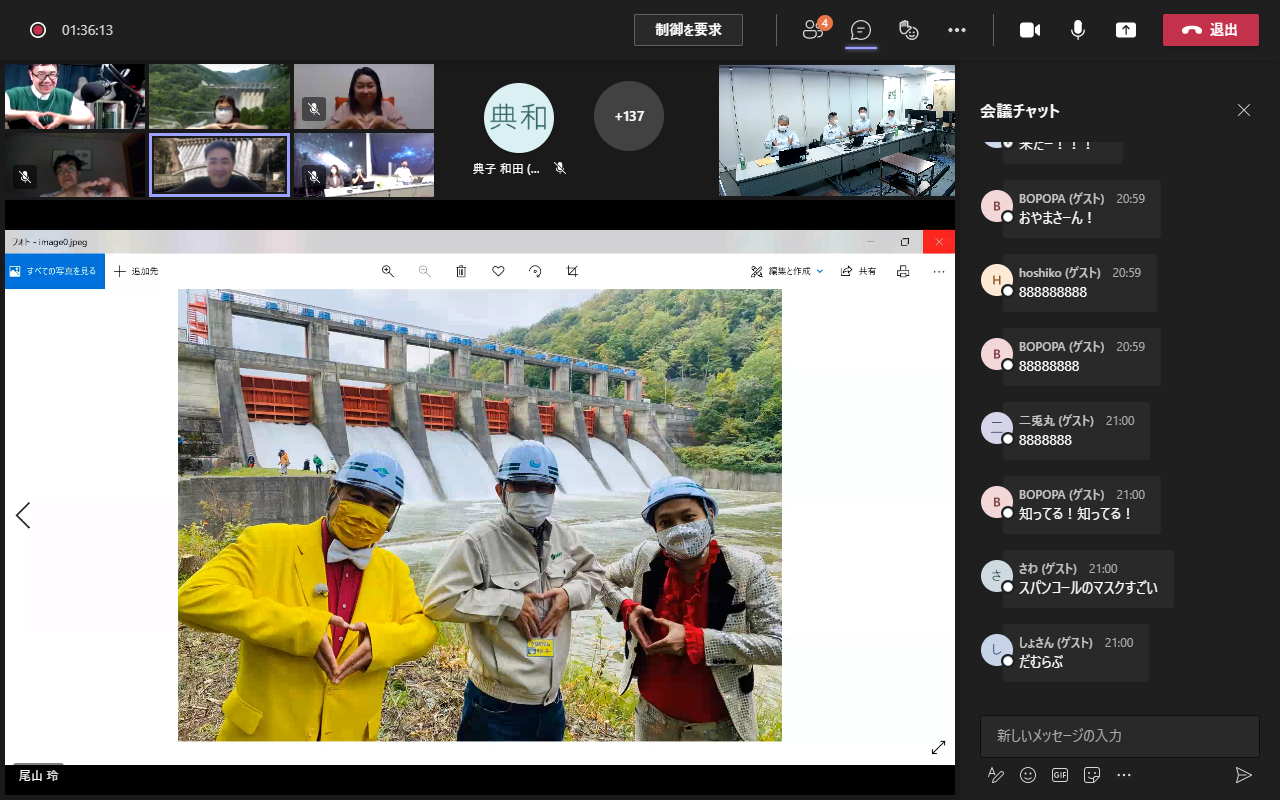Open the GIF picker icon
The image size is (1280, 800).
(x=1060, y=775)
